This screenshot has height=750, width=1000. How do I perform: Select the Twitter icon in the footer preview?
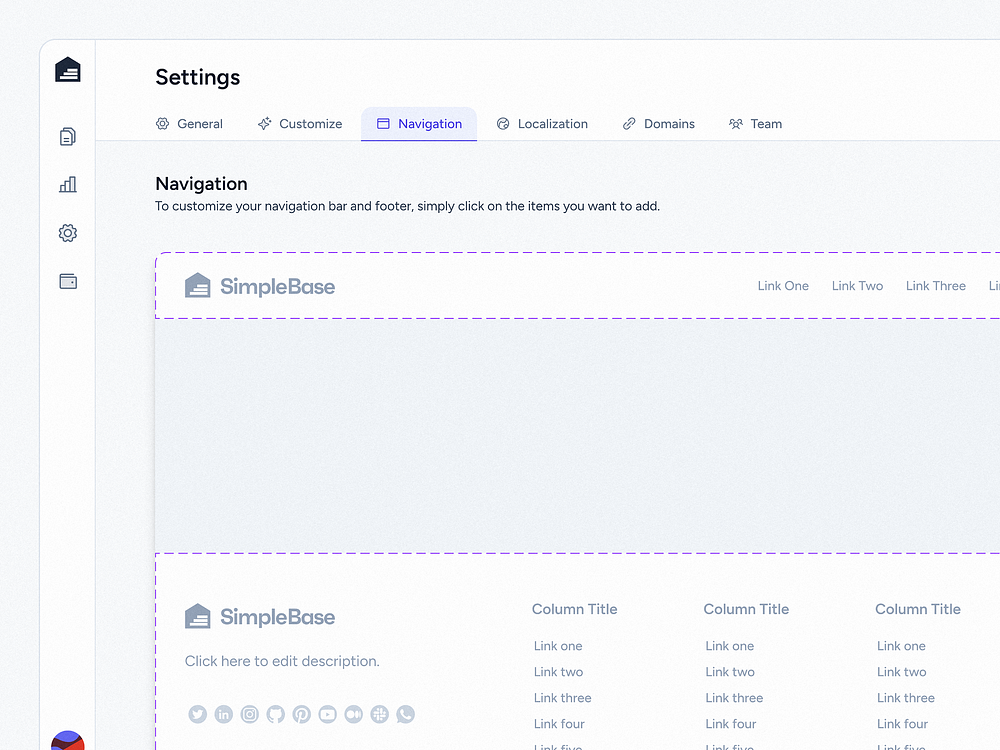tap(197, 714)
